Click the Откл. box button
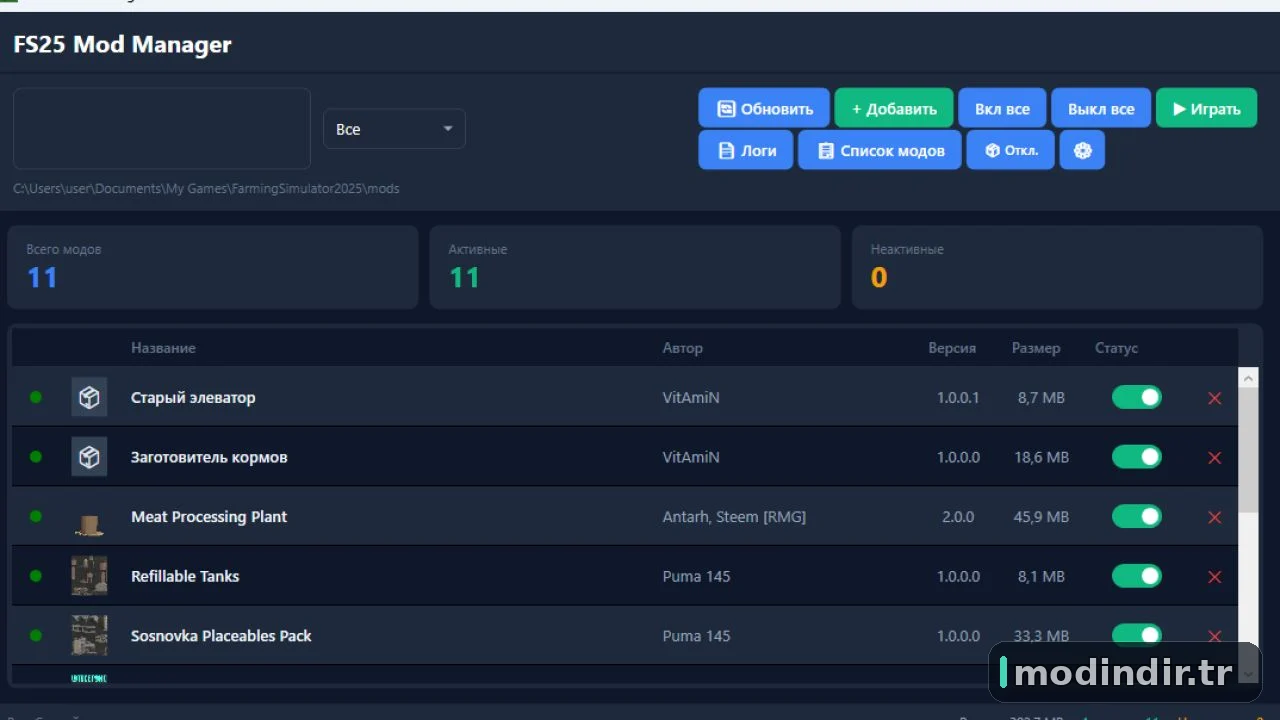Screen dimensions: 1280x720 pos(1010,150)
